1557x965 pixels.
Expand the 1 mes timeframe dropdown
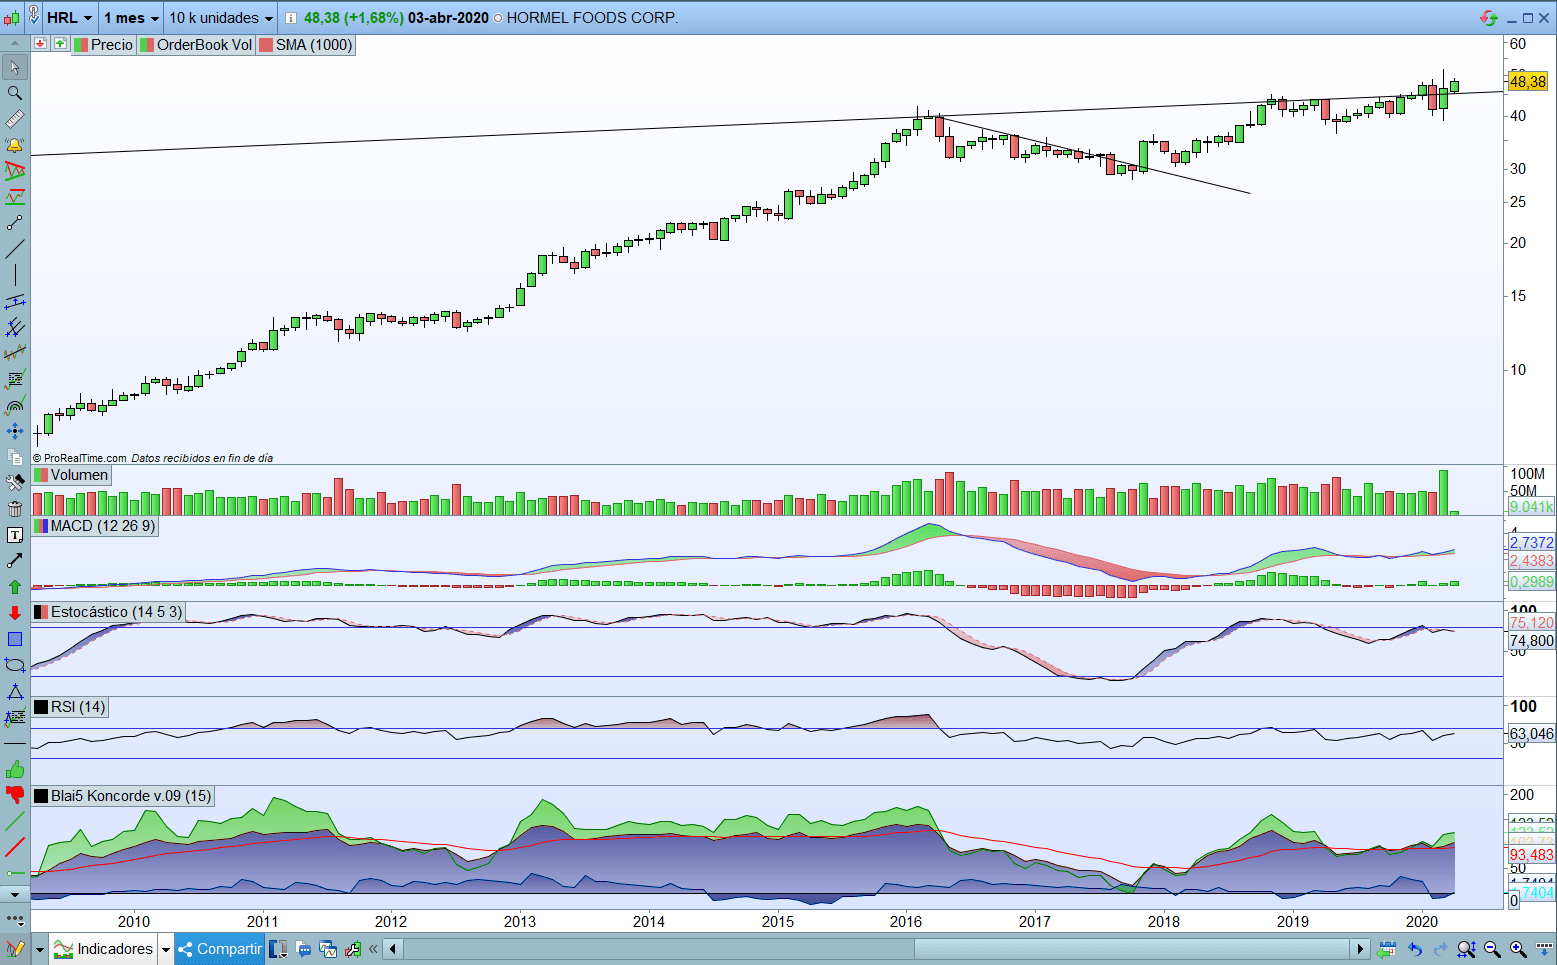point(131,18)
